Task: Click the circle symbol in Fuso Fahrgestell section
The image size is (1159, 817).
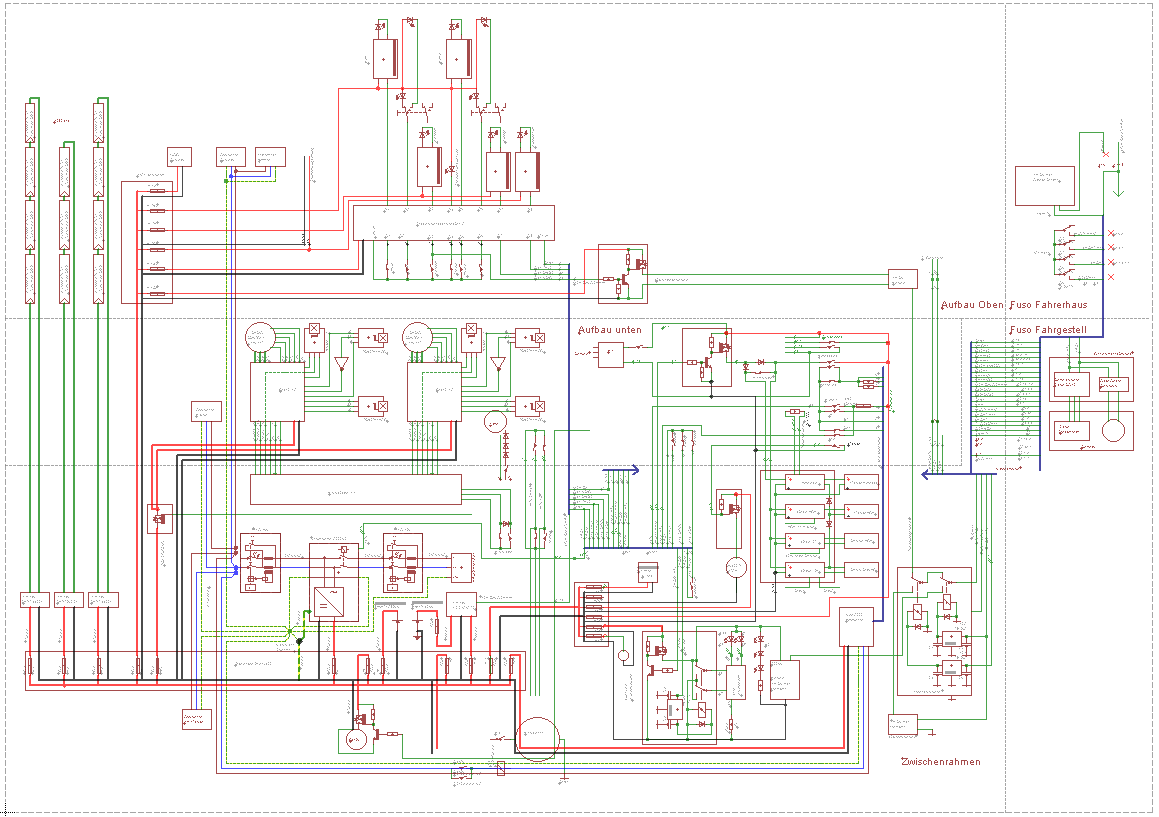Action: [1113, 430]
